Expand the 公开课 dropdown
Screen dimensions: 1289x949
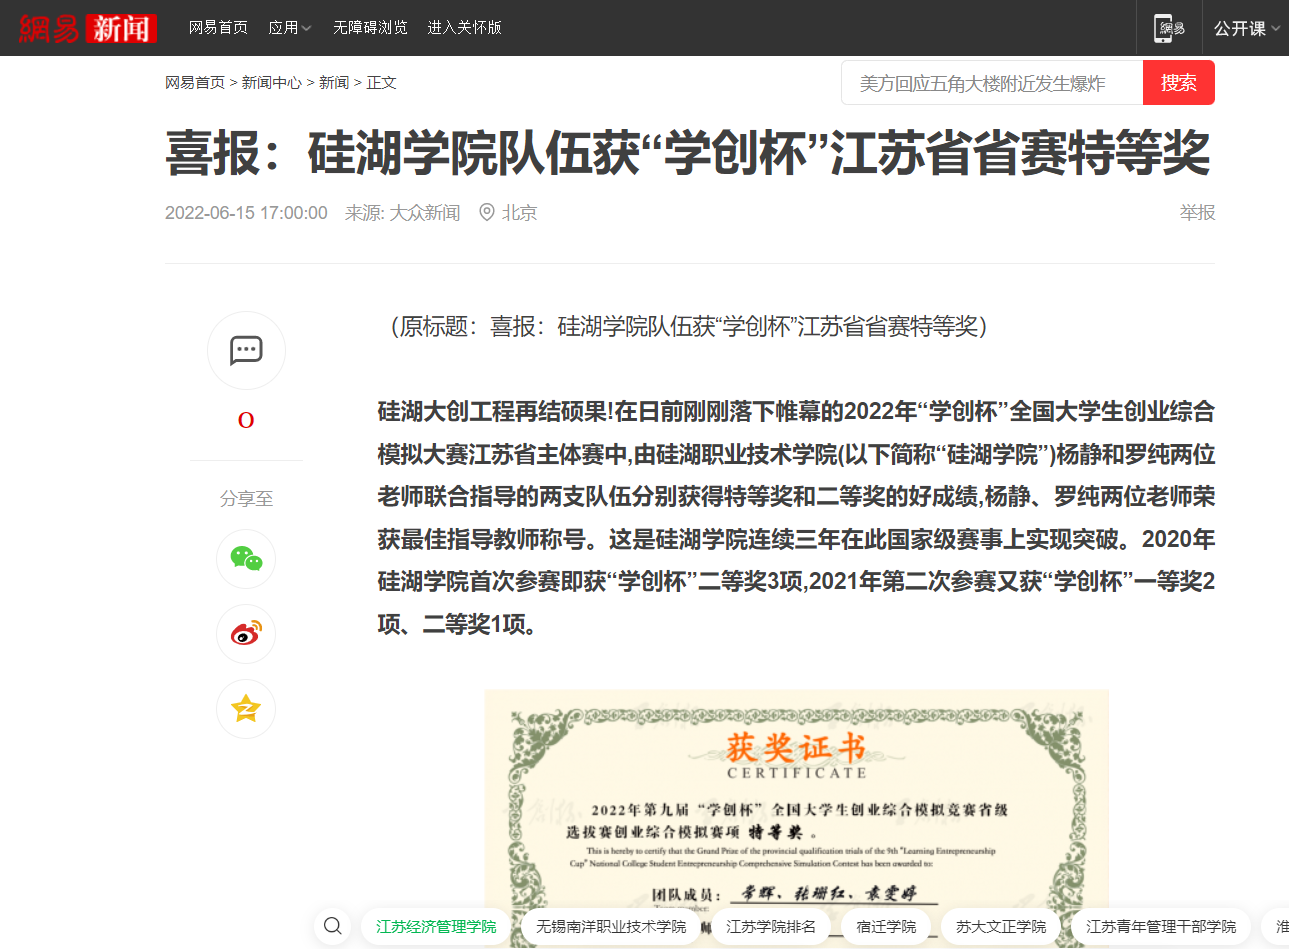(x=1246, y=28)
